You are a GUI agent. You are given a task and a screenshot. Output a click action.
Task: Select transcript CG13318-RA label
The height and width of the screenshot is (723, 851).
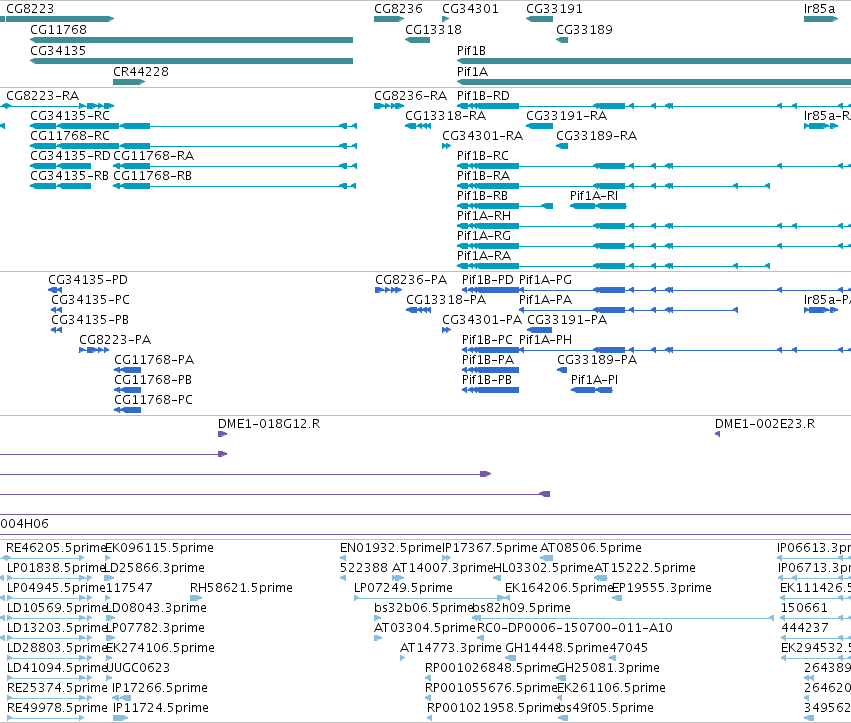click(446, 116)
